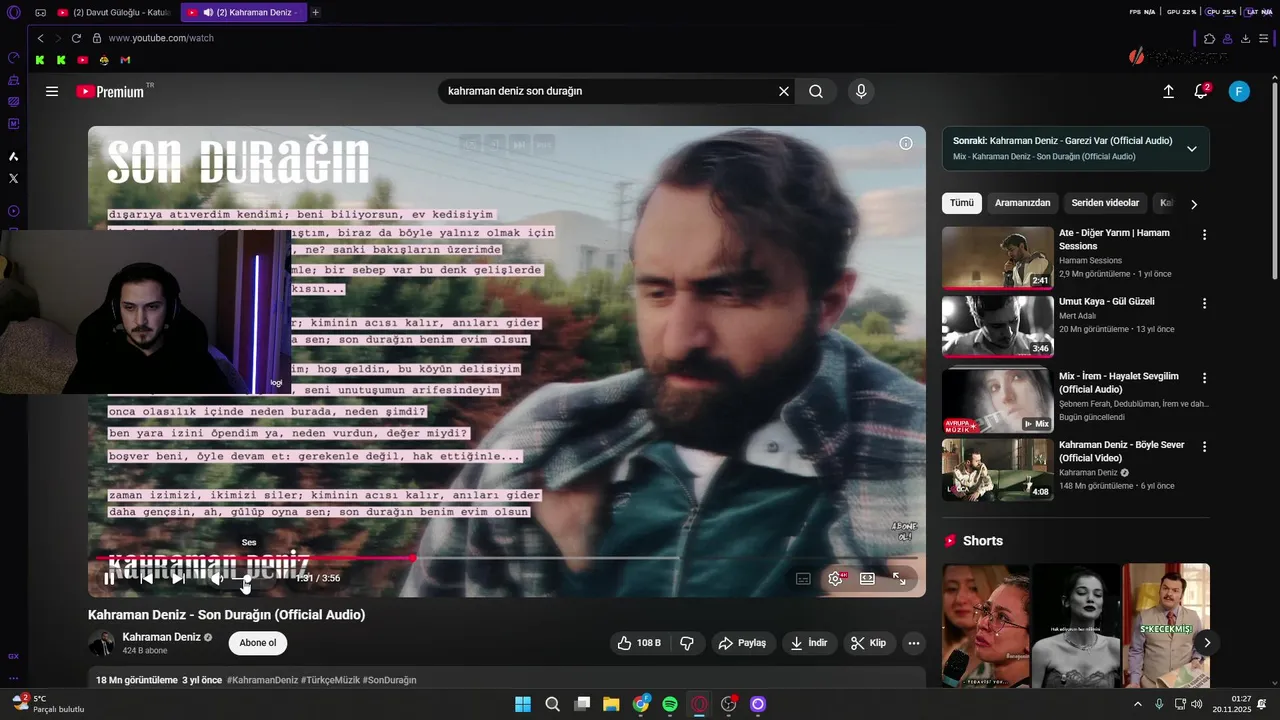Open video settings gear icon
Image resolution: width=1280 pixels, height=720 pixels.
[x=835, y=578]
